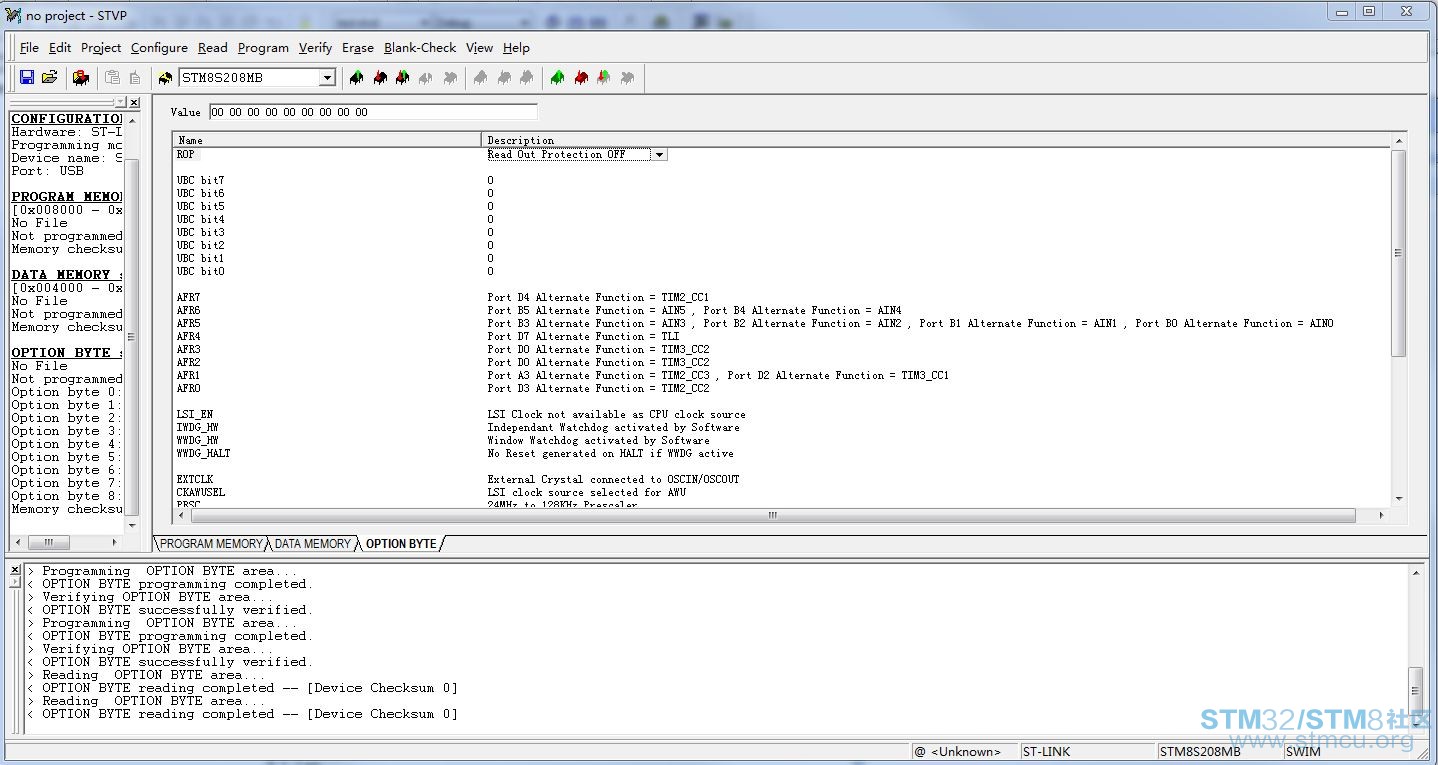The image size is (1438, 765).
Task: Open the Help menu
Action: (x=516, y=47)
